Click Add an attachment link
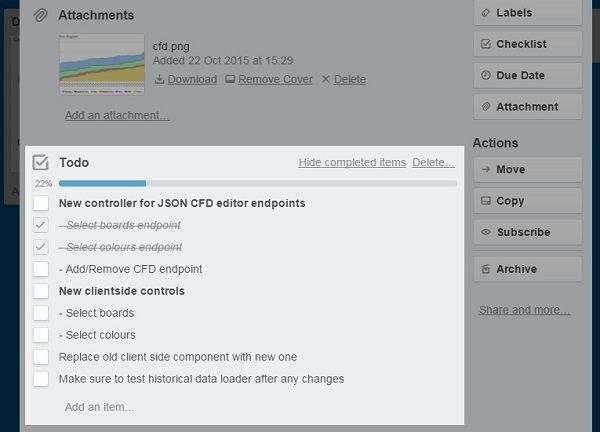The width and height of the screenshot is (600, 432). tap(117, 115)
